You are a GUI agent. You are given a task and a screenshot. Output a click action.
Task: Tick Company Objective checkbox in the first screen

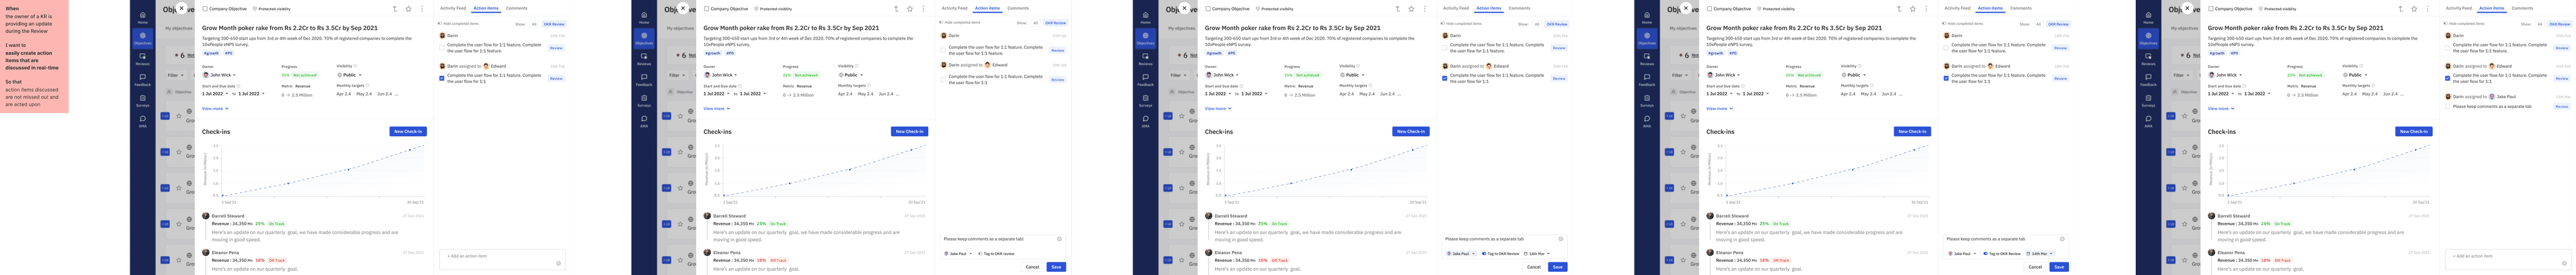[x=205, y=9]
